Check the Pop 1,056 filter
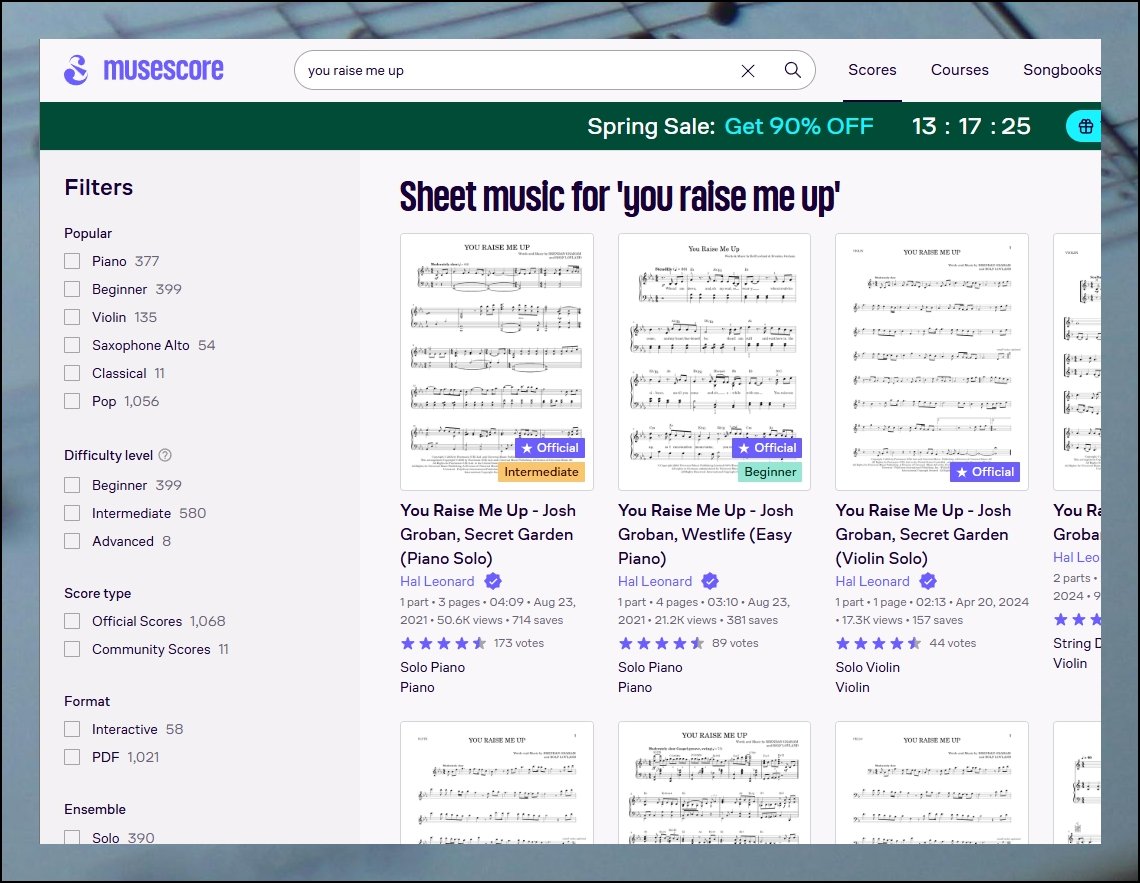 72,401
